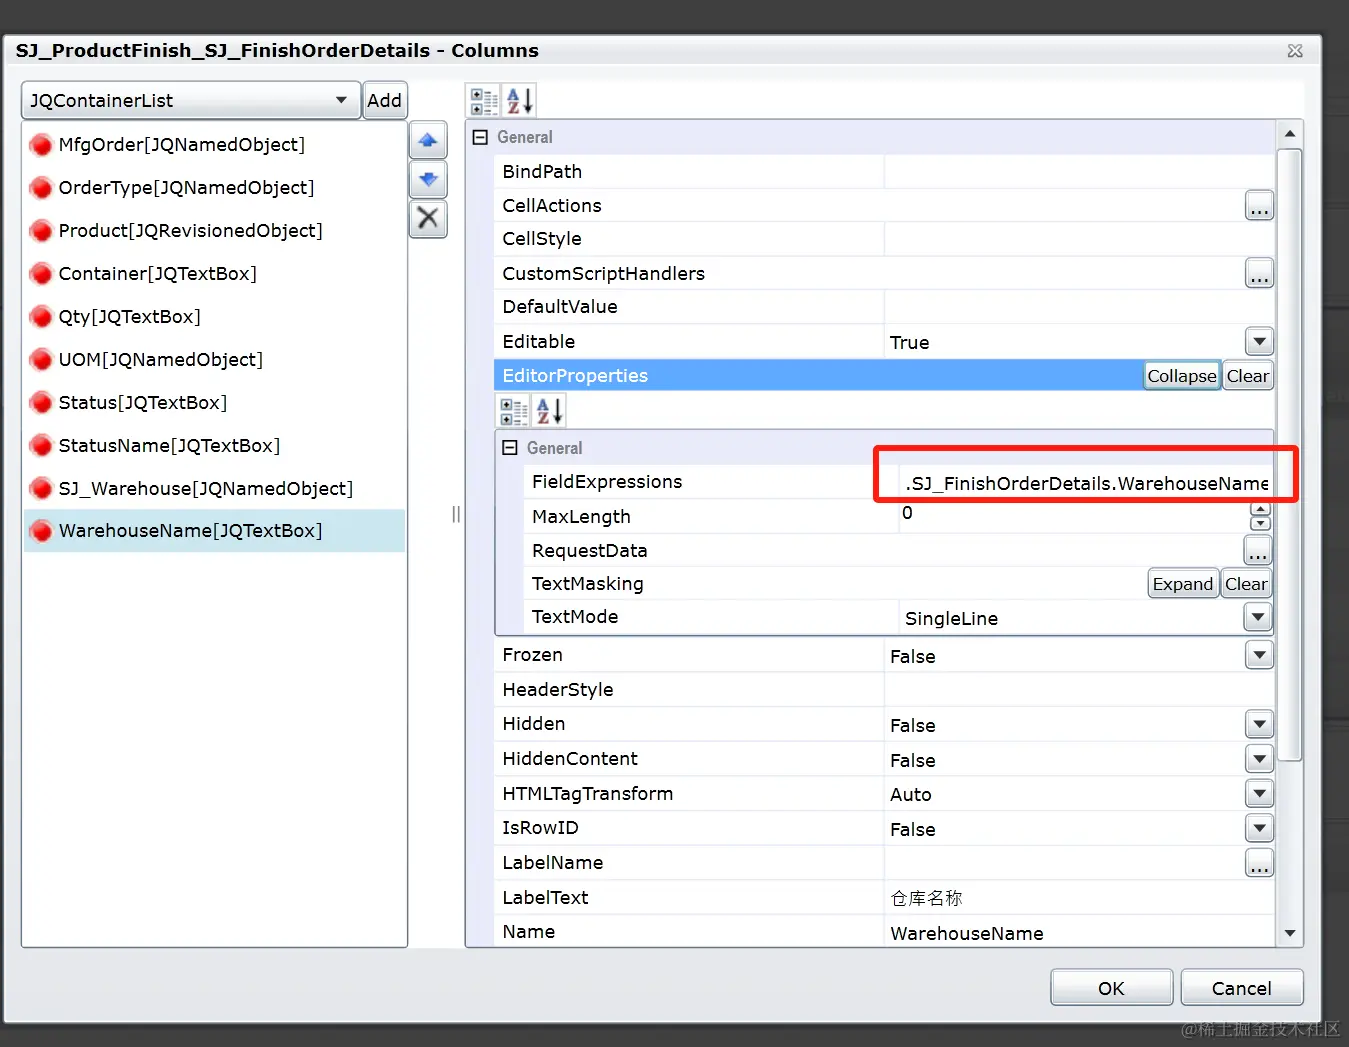Edit the CellStyle value field
Screen dimensions: 1349x1047
1079,239
